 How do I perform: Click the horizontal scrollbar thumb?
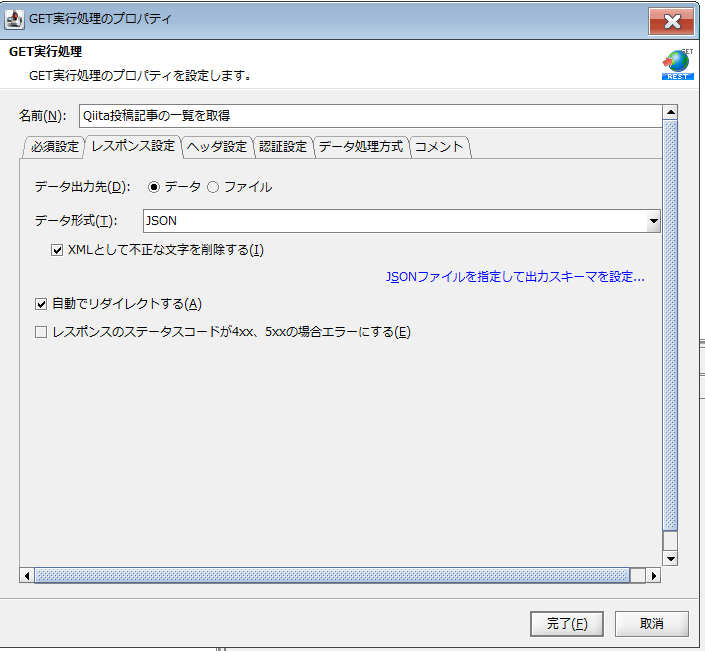(332, 575)
